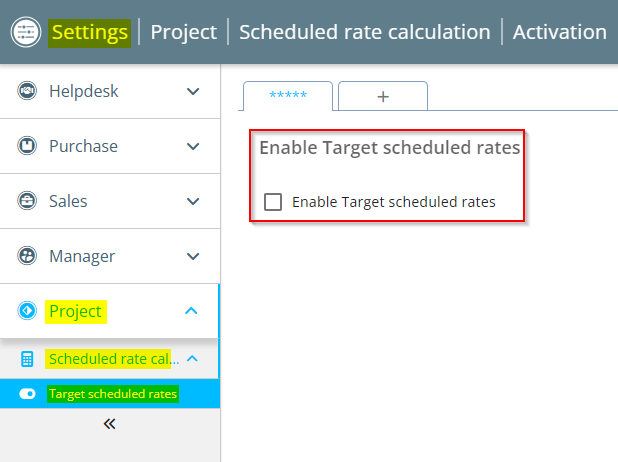
Task: Expand the Sales section chevron
Action: tap(193, 201)
